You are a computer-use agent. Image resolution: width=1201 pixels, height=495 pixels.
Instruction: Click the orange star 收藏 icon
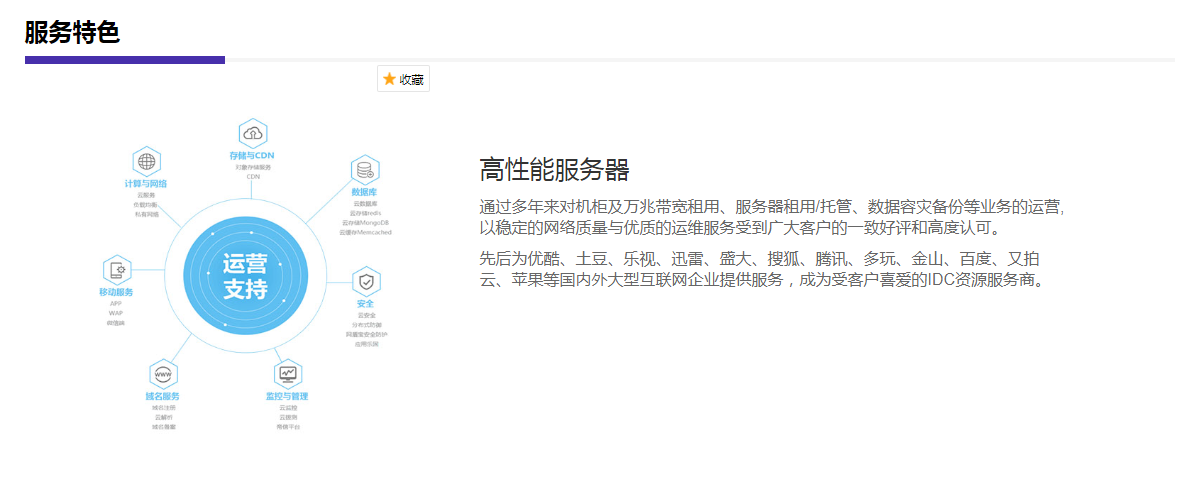click(x=390, y=80)
